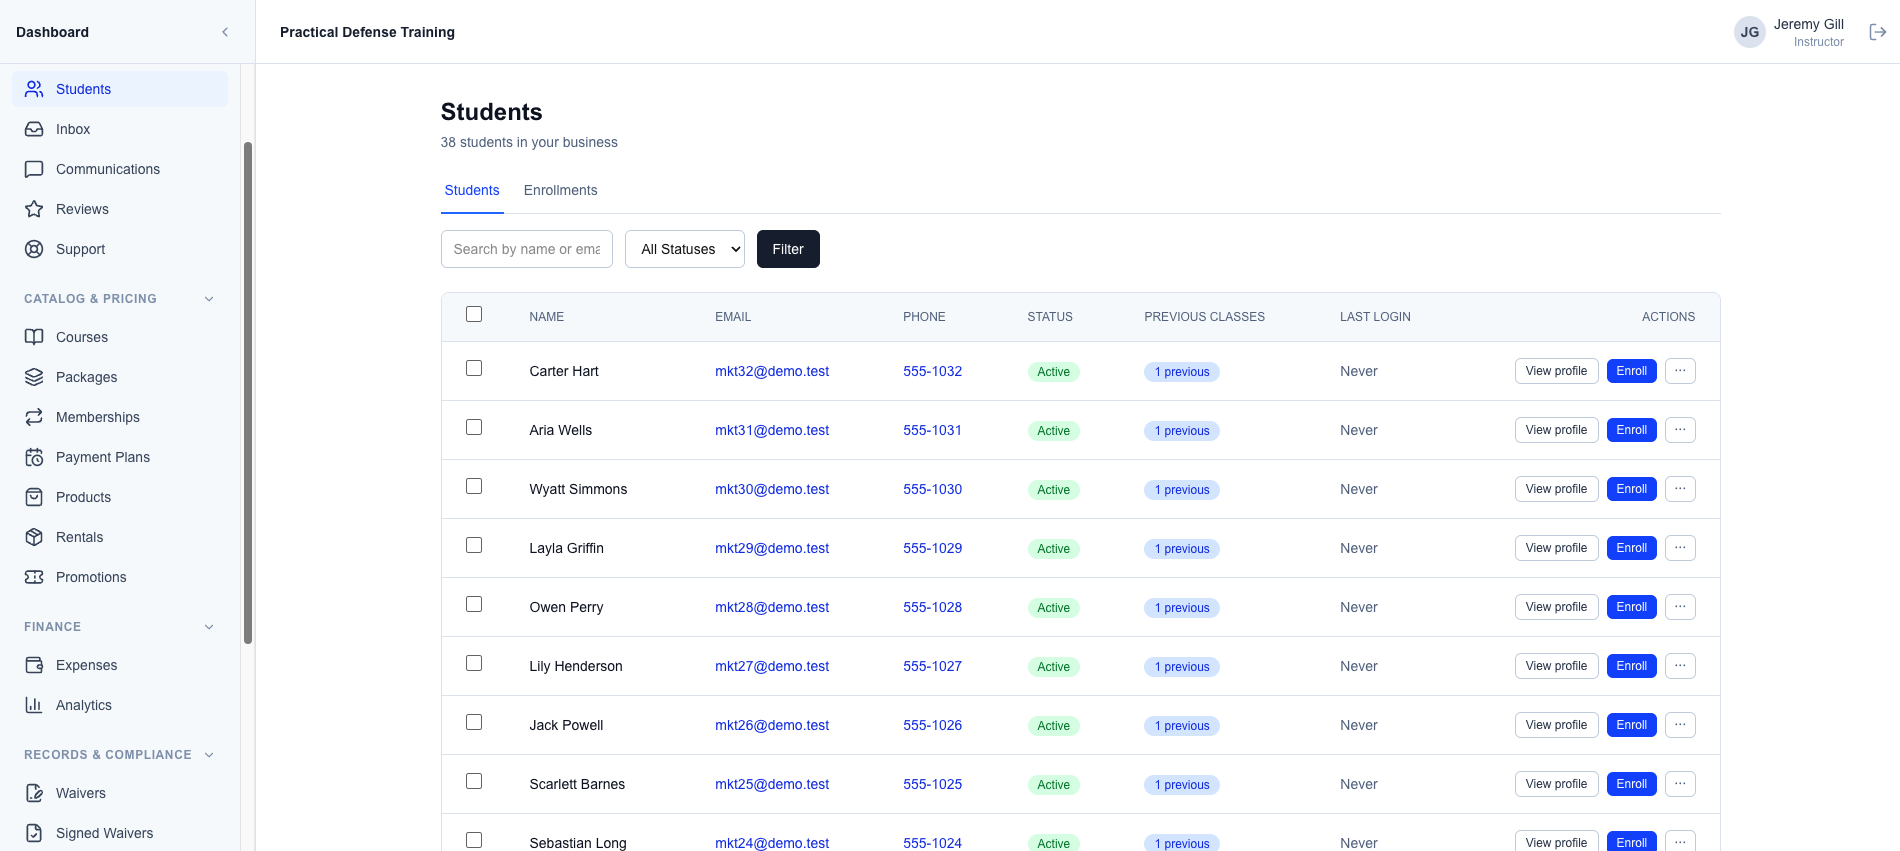Viewport: 1900px width, 851px height.
Task: Open more actions menu for Jack Powell
Action: click(1680, 725)
